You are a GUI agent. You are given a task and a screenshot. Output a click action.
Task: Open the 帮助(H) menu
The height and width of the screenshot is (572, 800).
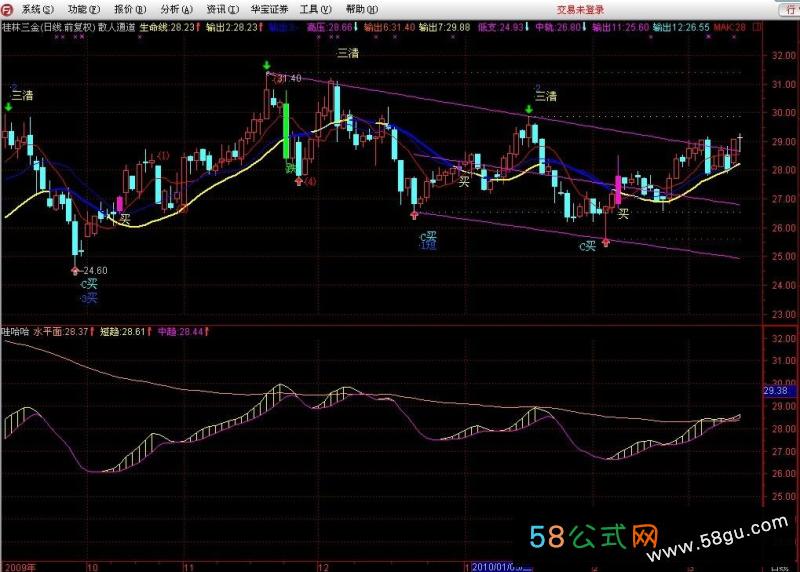[362, 9]
